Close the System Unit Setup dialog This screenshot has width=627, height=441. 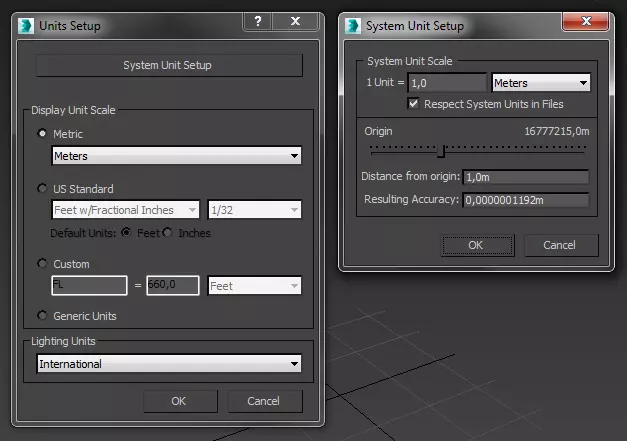pos(586,21)
